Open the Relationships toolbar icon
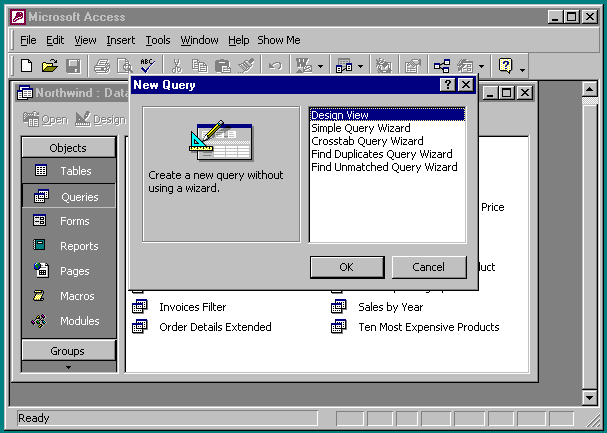The height and width of the screenshot is (433, 607). pyautogui.click(x=442, y=66)
